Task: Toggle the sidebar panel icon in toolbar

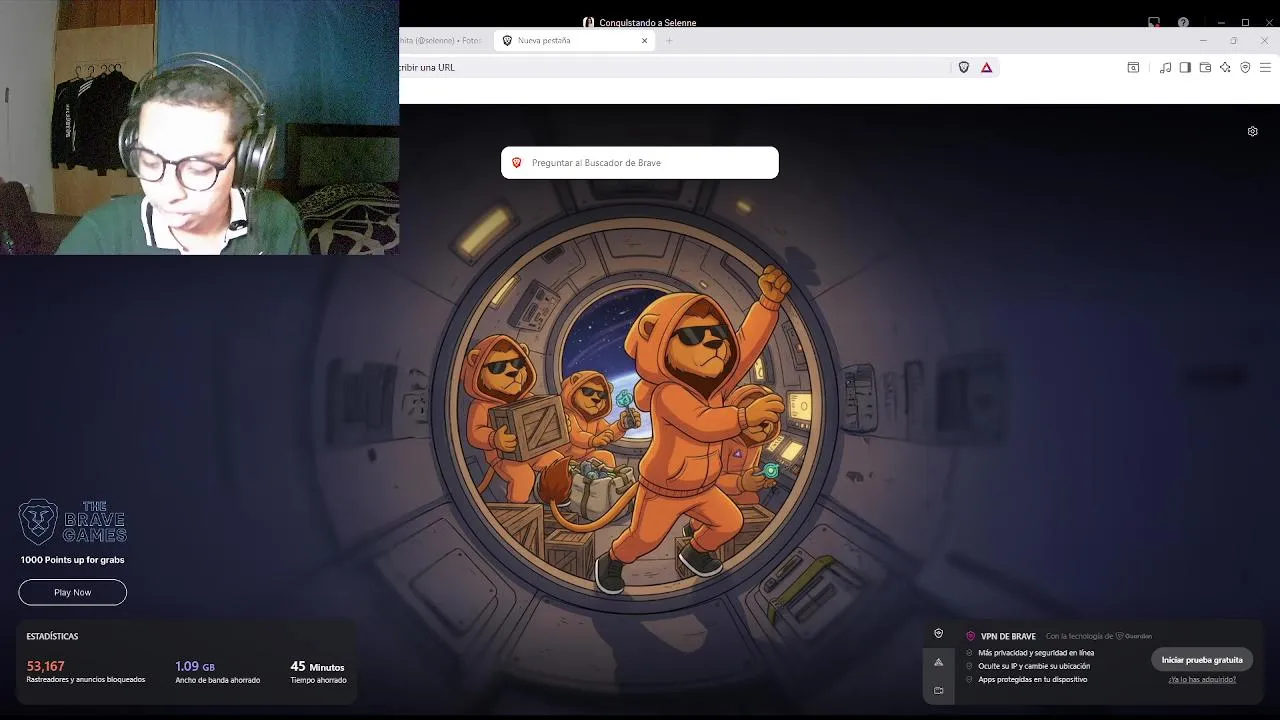Action: (x=1185, y=67)
